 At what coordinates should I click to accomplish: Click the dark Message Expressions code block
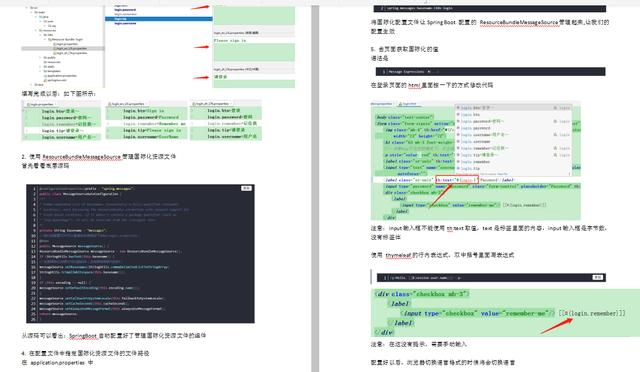(x=490, y=71)
